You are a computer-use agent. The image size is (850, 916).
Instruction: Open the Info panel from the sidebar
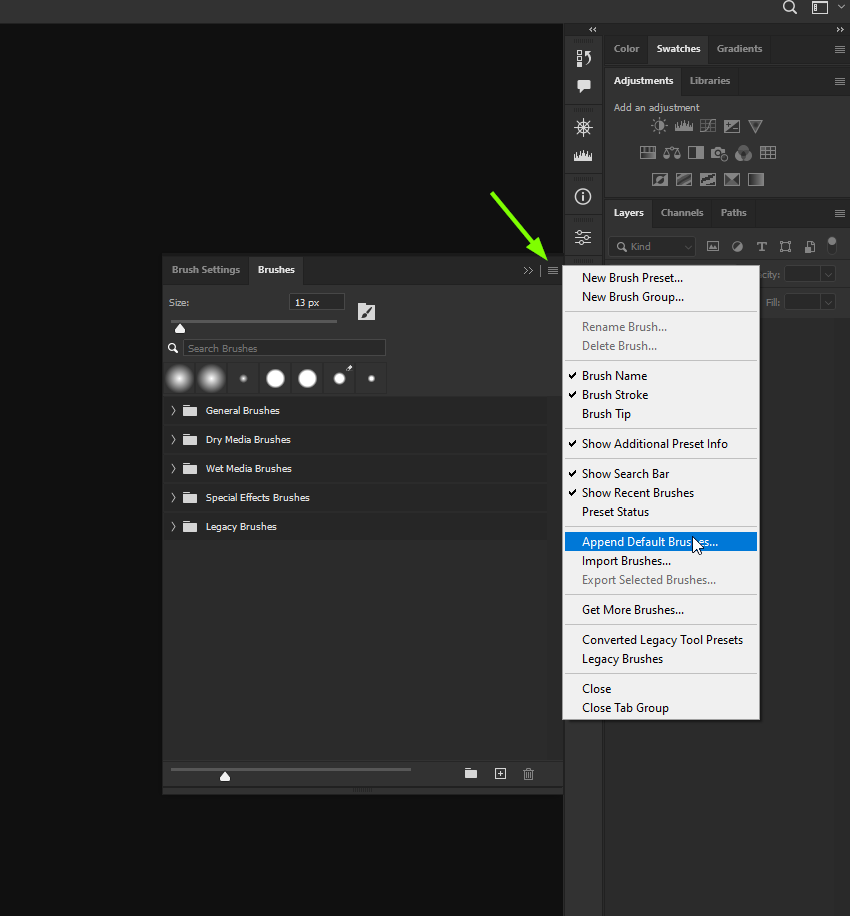coord(583,196)
